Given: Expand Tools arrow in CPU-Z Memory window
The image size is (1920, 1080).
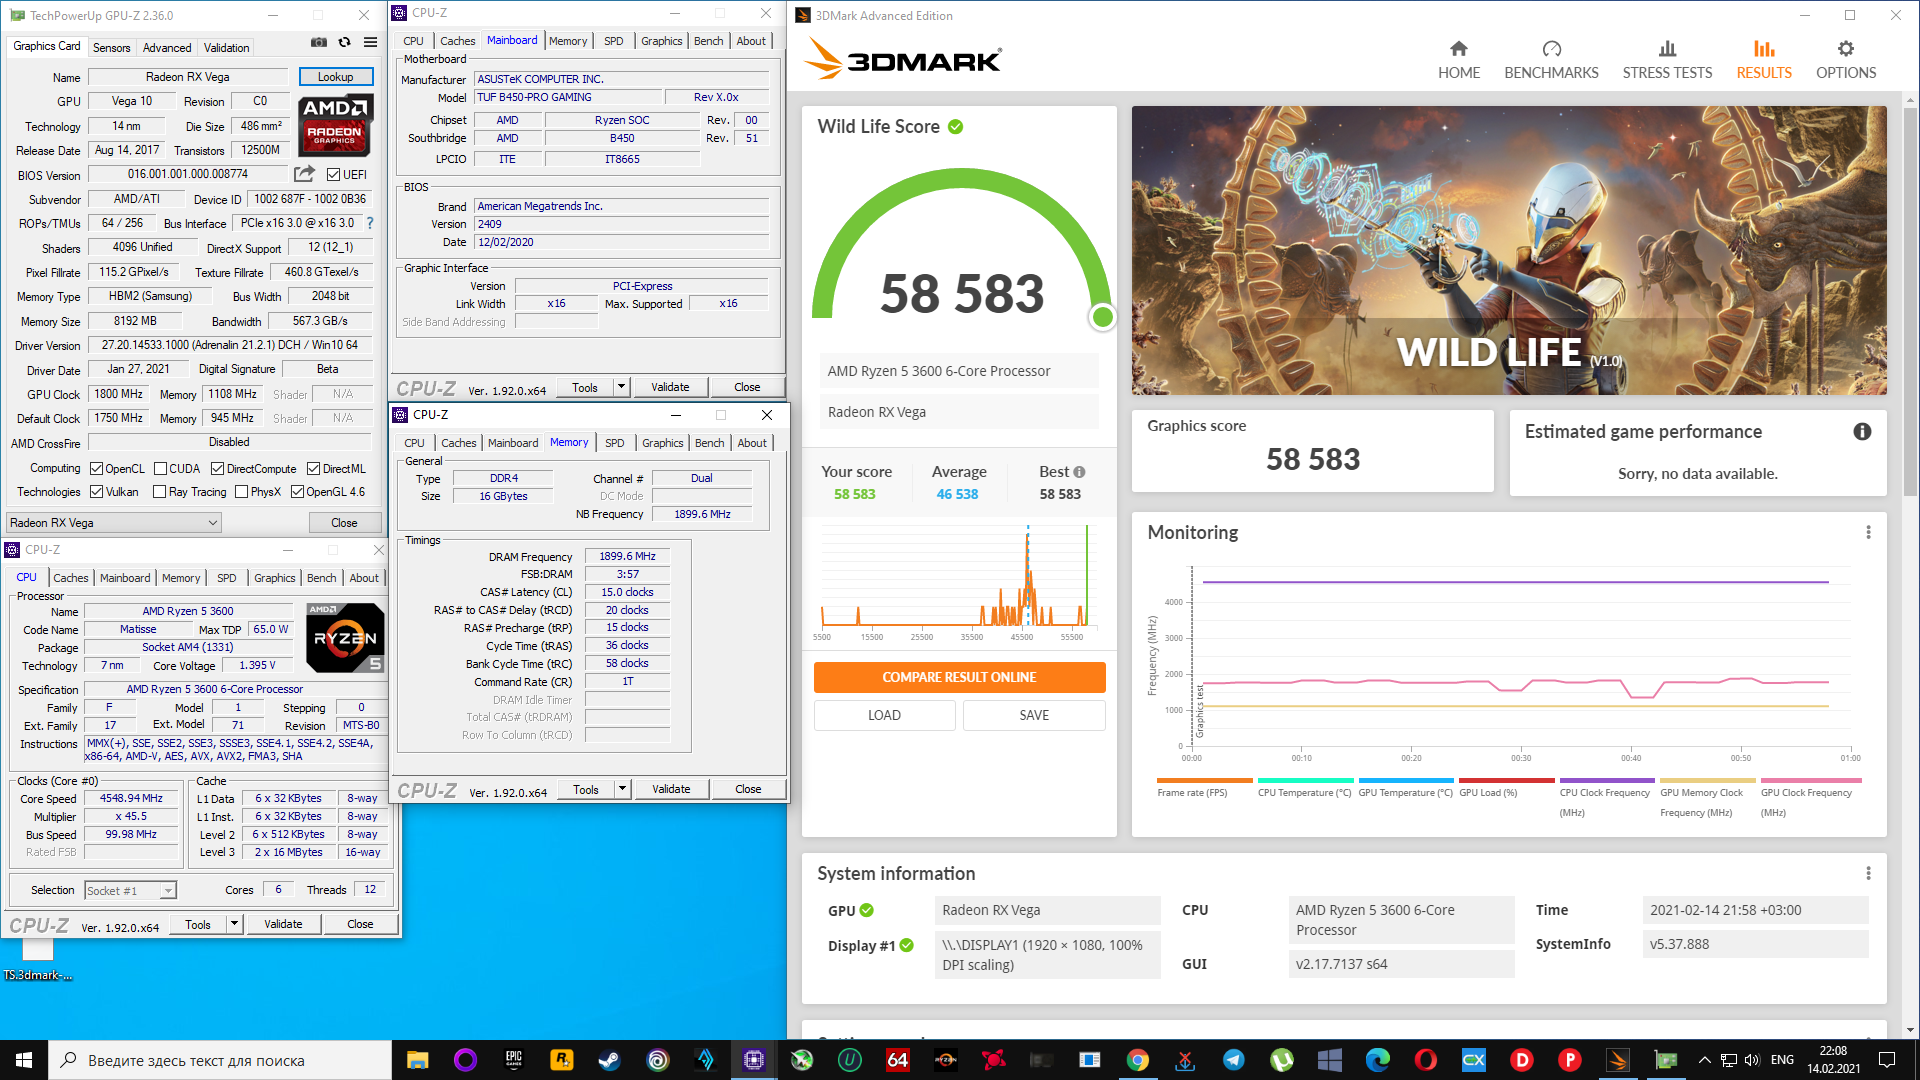Looking at the screenshot, I should 622,789.
